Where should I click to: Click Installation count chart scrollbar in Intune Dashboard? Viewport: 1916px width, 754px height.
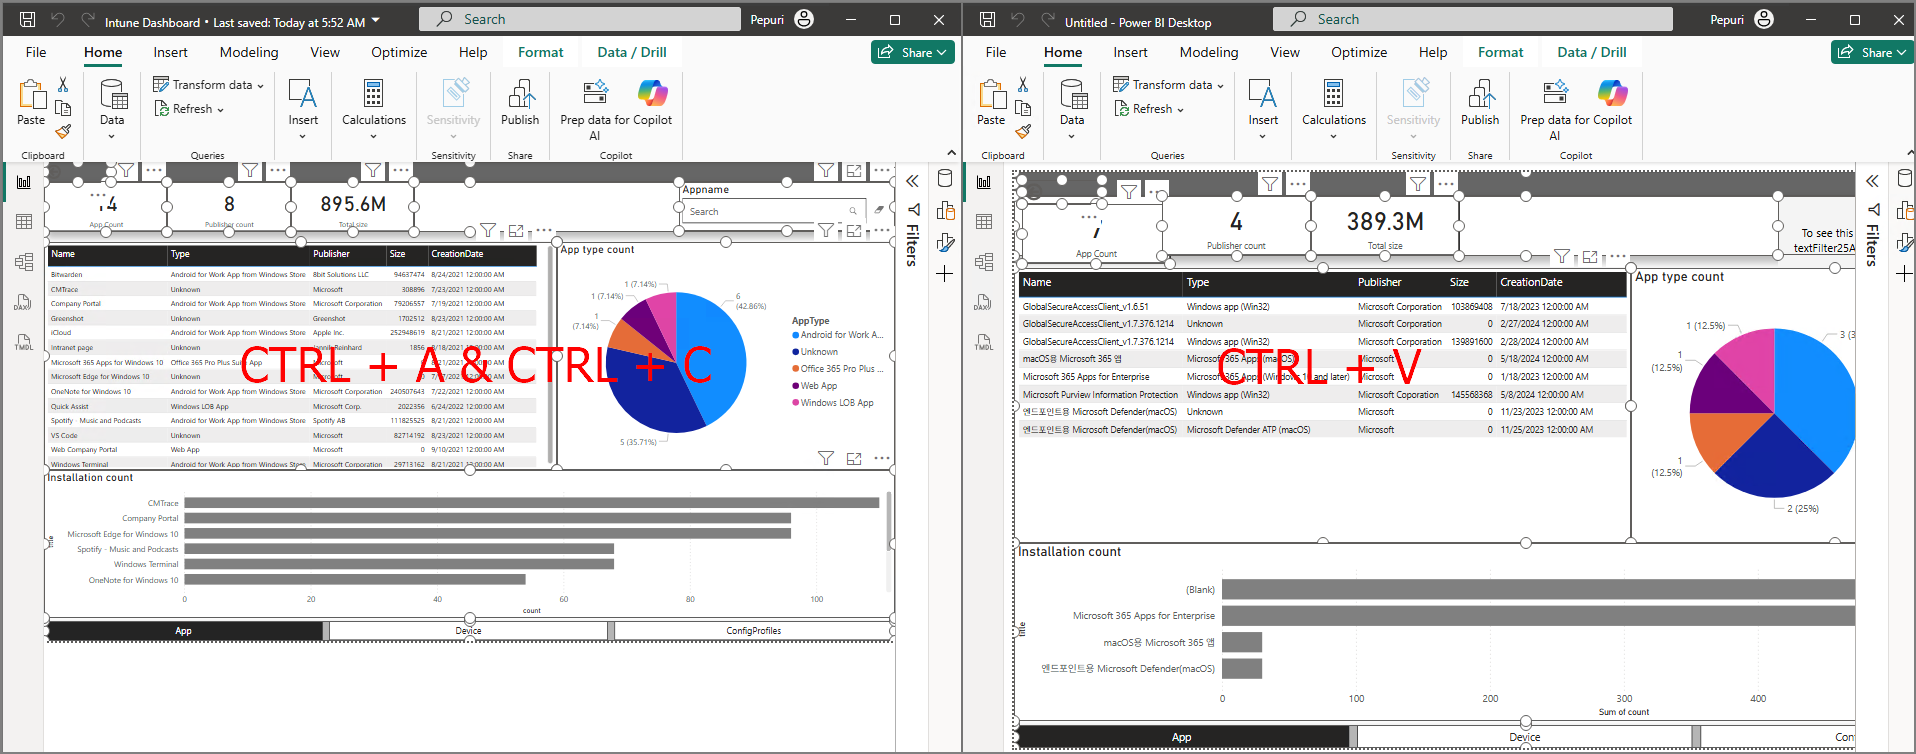point(889,520)
